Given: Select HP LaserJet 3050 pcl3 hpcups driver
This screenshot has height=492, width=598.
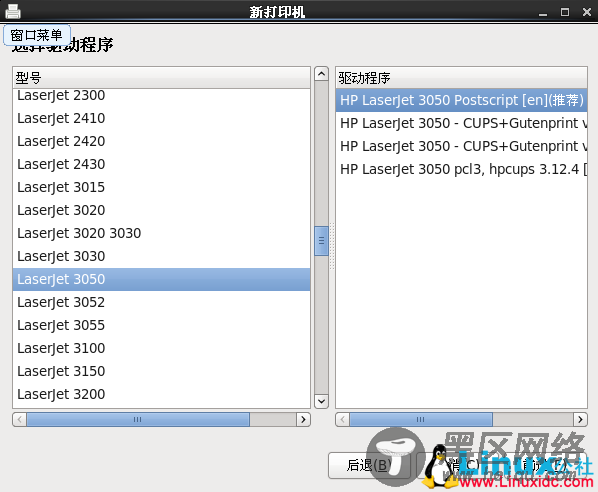Looking at the screenshot, I should click(x=461, y=169).
